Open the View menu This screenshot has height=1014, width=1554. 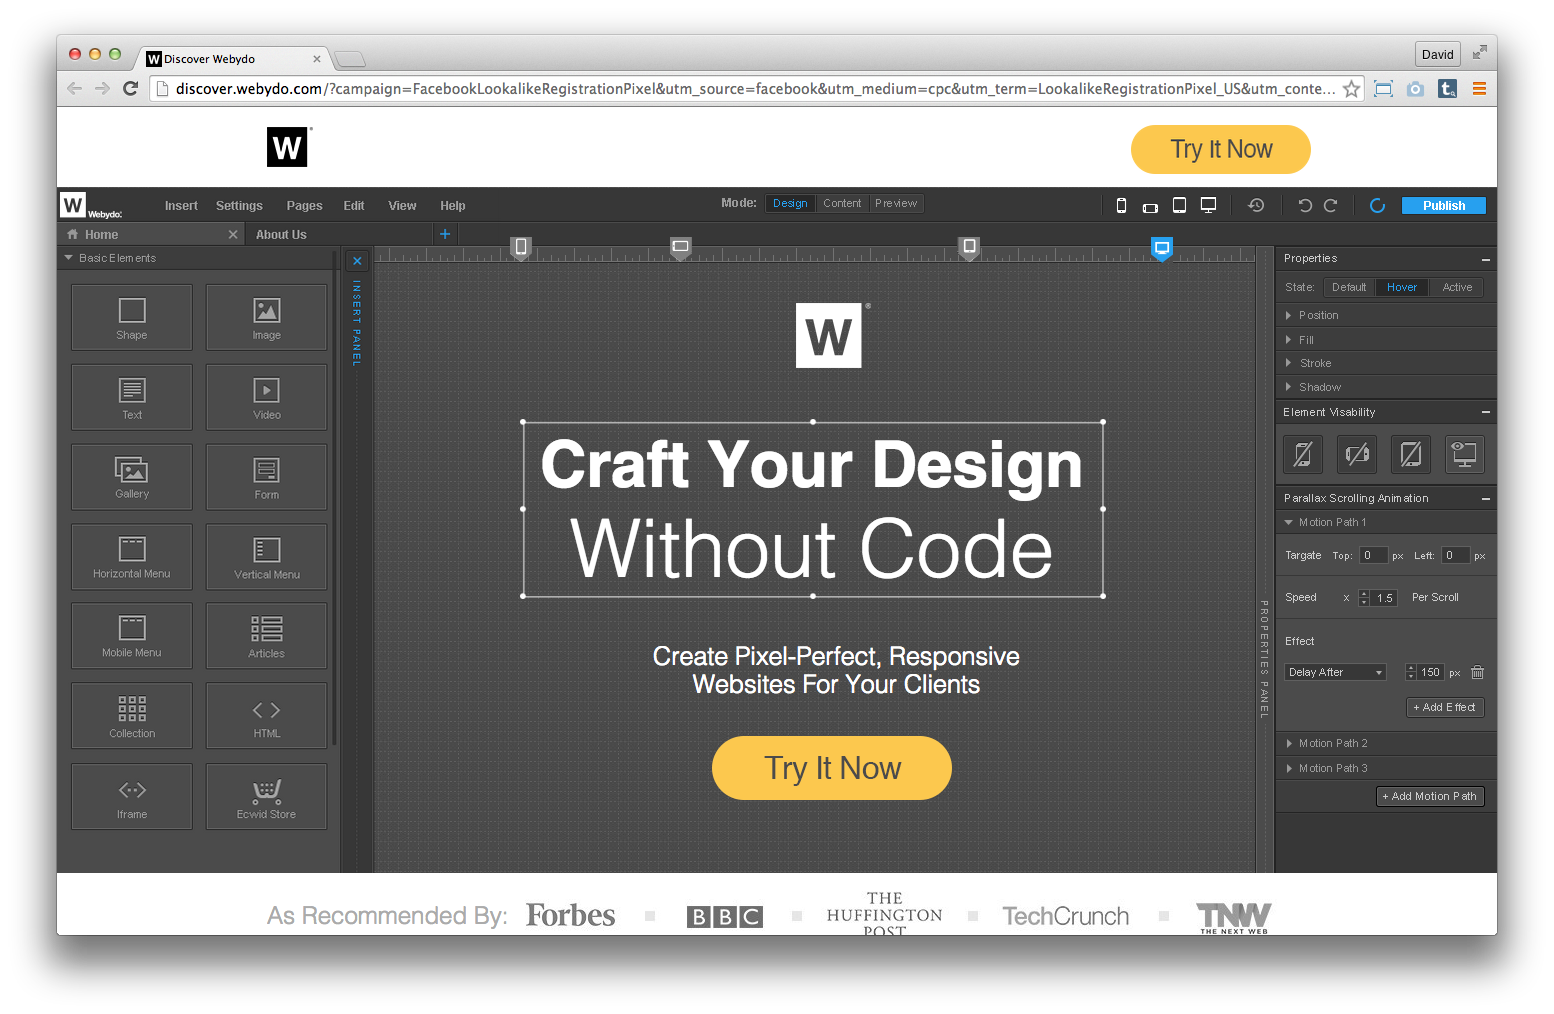coord(402,206)
